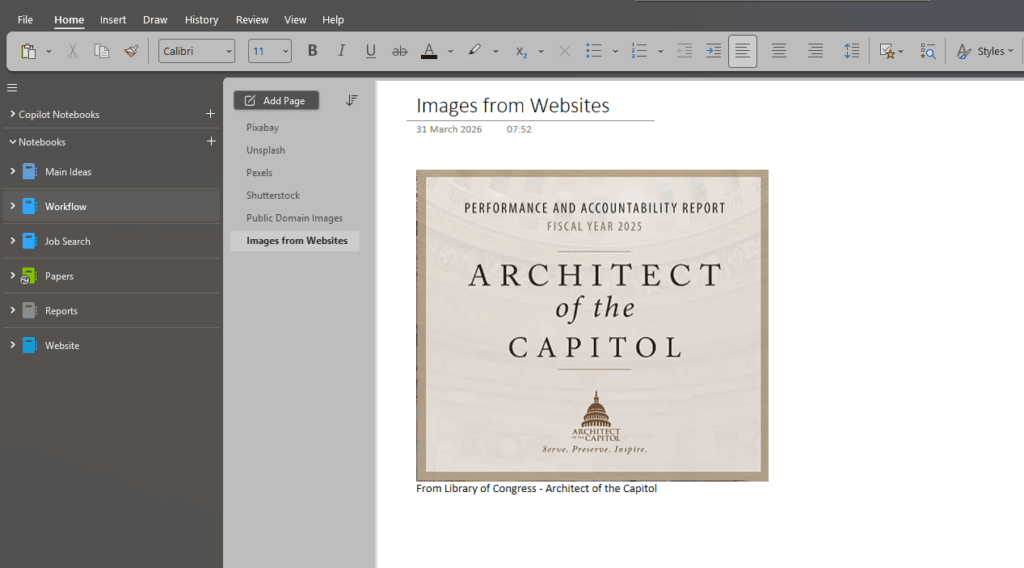Image resolution: width=1024 pixels, height=568 pixels.
Task: Open the File menu
Action: coord(25,20)
